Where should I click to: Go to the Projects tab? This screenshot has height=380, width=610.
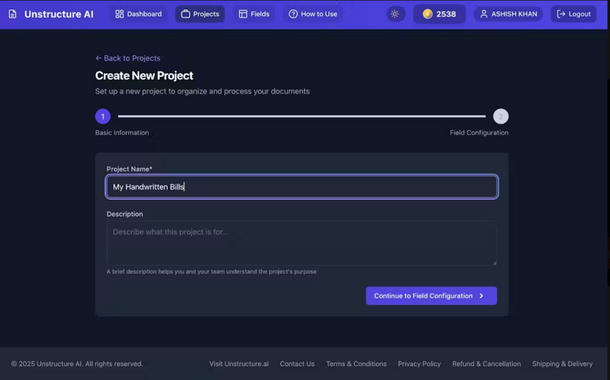coord(200,14)
